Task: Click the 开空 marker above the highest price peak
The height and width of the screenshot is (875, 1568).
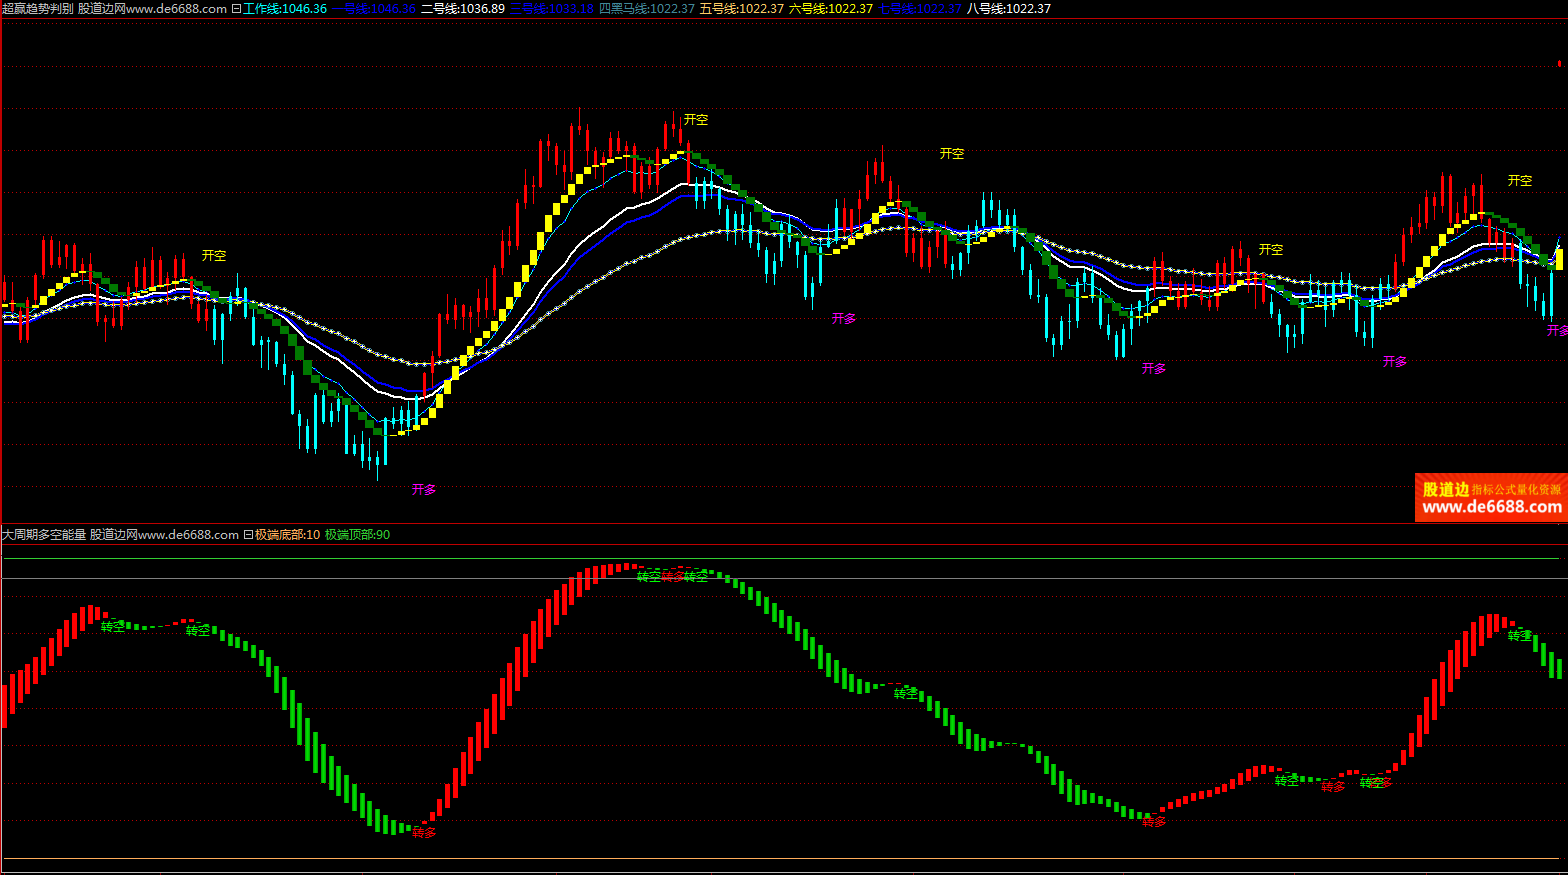Action: [696, 120]
